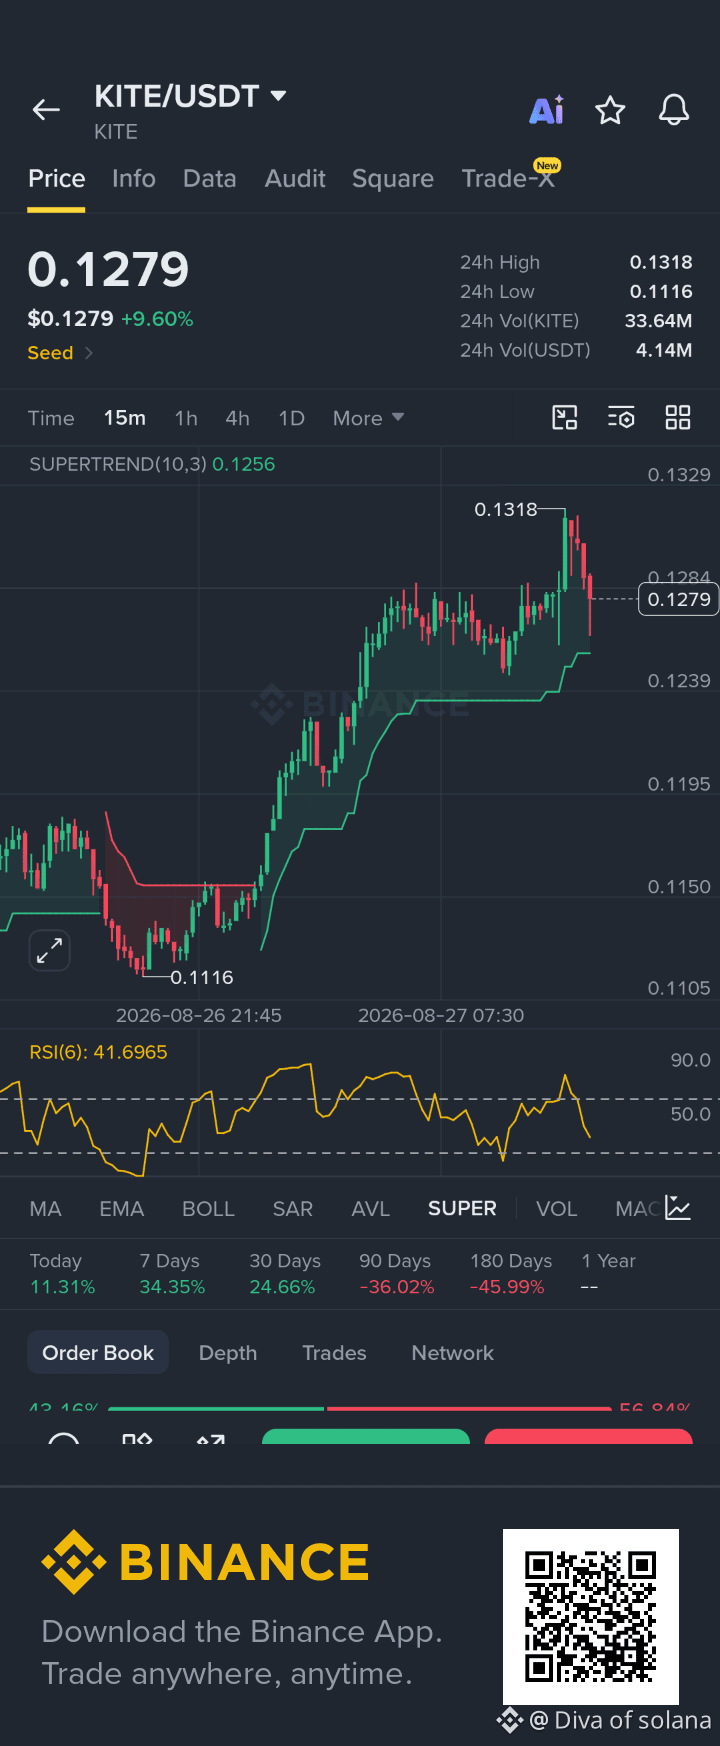Viewport: 720px width, 1746px height.
Task: Select the 1h interval
Action: tap(186, 418)
